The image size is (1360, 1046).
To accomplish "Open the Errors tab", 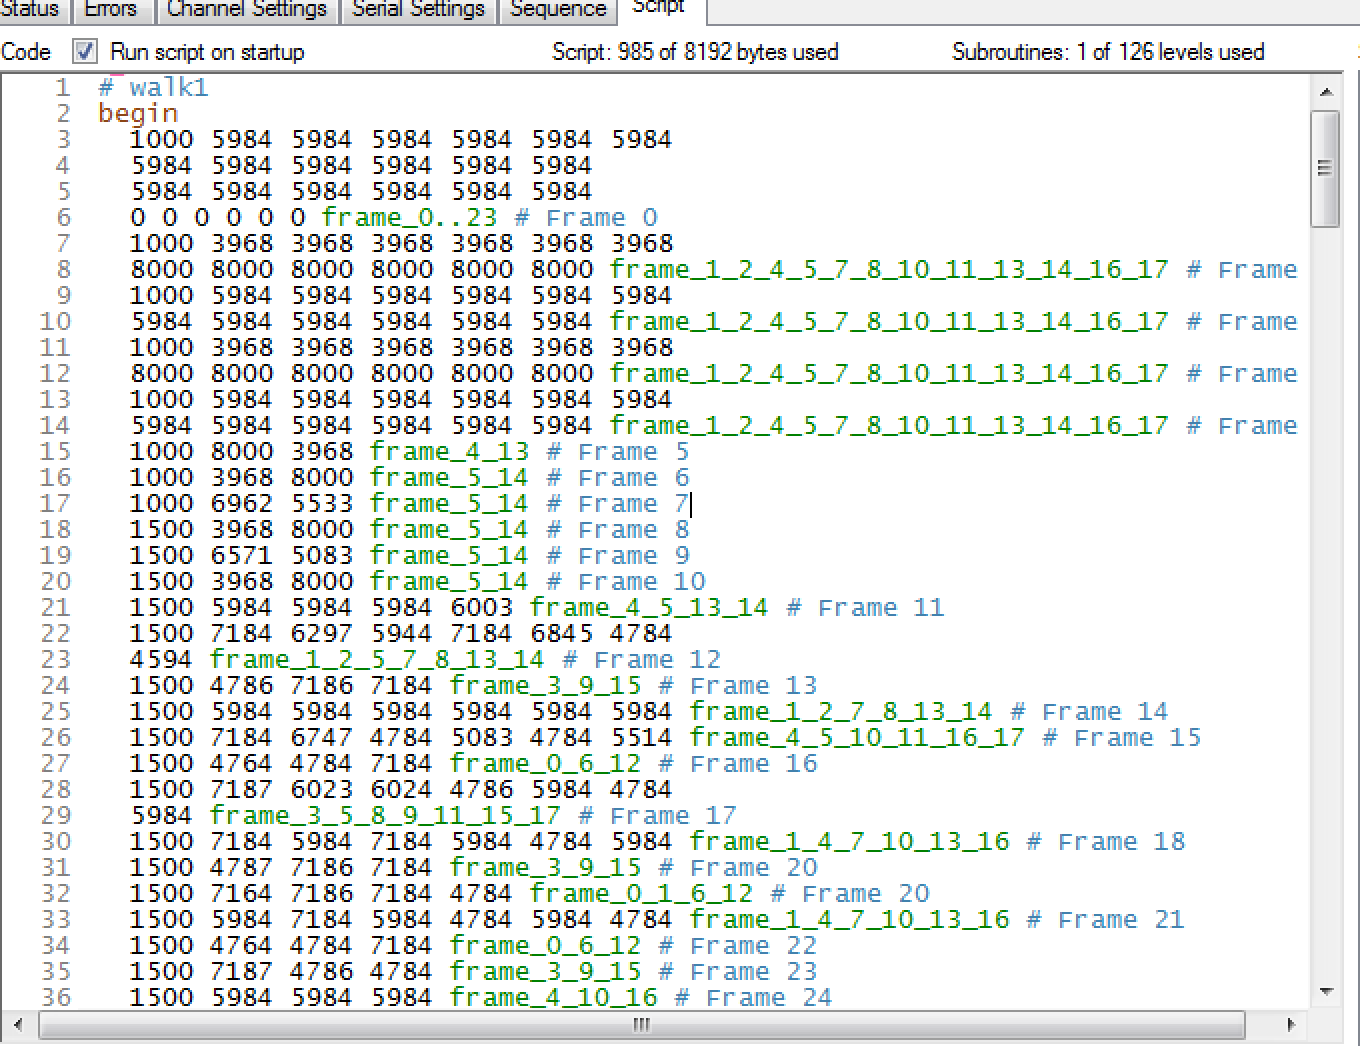I will pyautogui.click(x=111, y=8).
